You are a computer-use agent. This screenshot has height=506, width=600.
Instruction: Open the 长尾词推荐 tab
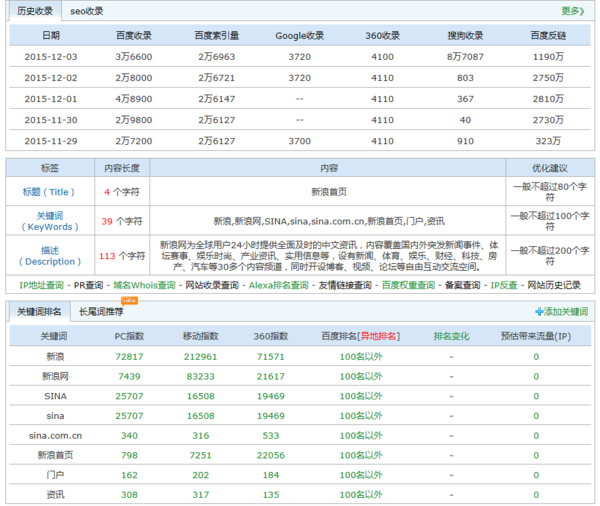(x=101, y=312)
